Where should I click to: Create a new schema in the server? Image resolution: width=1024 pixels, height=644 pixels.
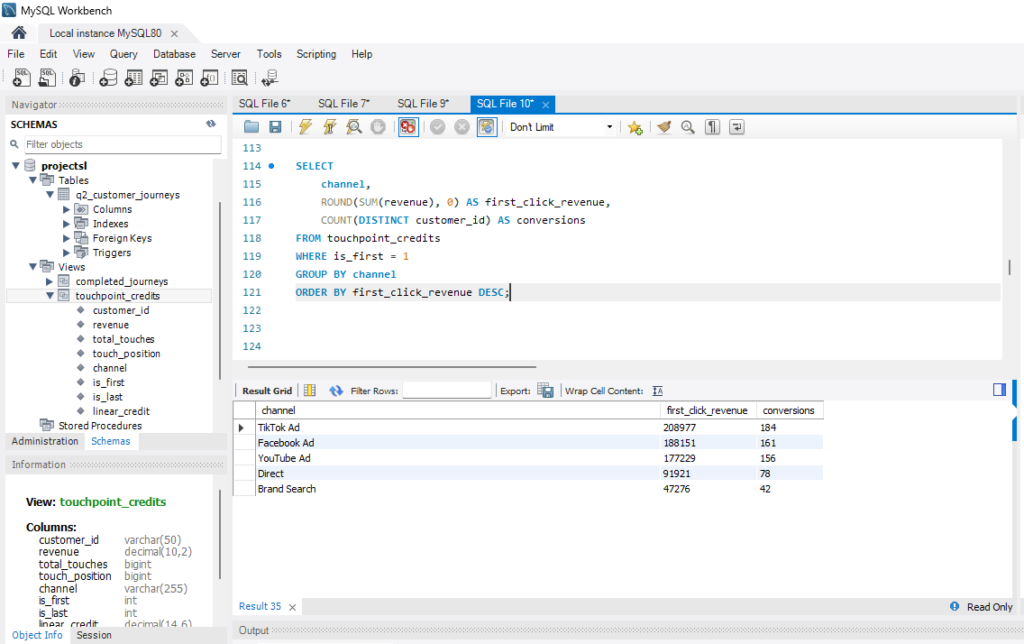pos(108,78)
